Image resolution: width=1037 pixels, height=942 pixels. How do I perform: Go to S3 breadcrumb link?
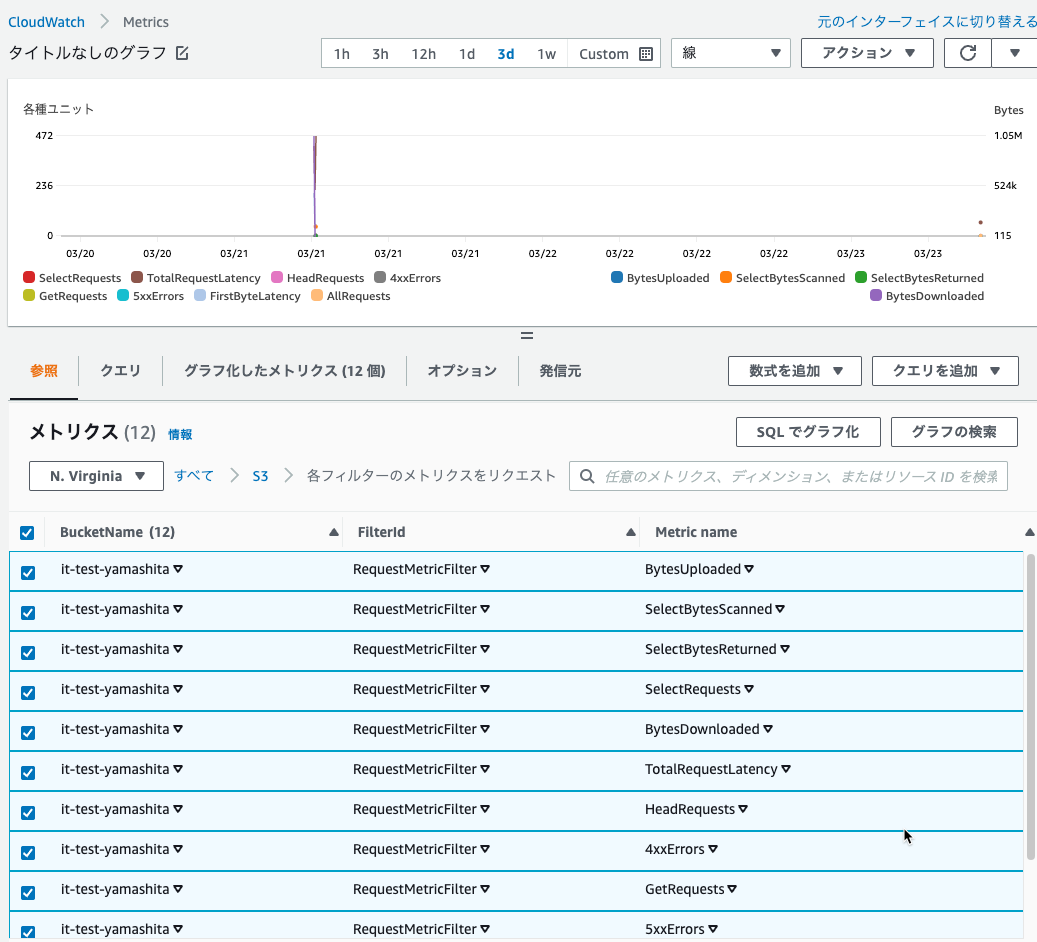tap(260, 476)
